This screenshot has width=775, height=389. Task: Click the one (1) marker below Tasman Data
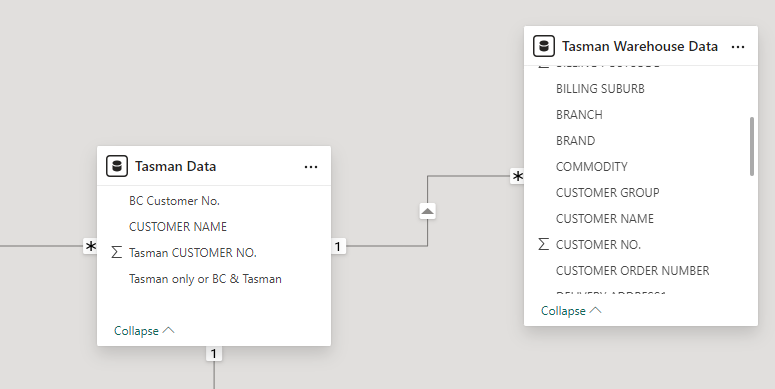coord(214,353)
